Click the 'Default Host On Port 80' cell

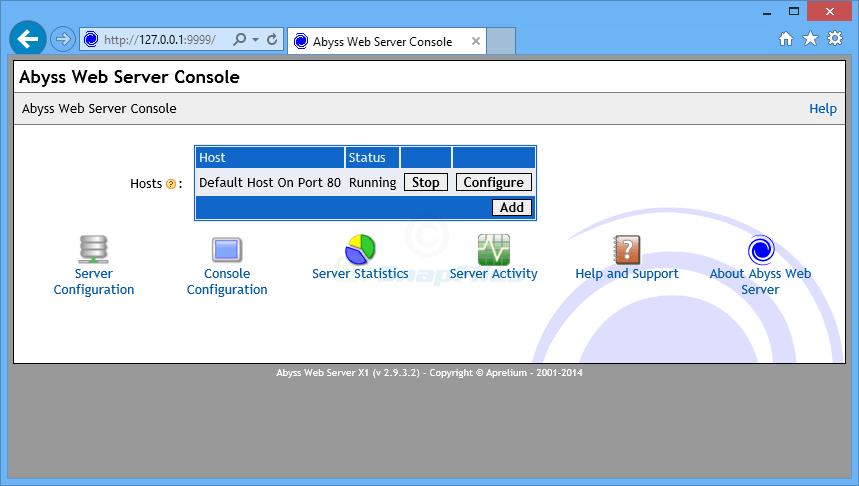click(x=270, y=182)
